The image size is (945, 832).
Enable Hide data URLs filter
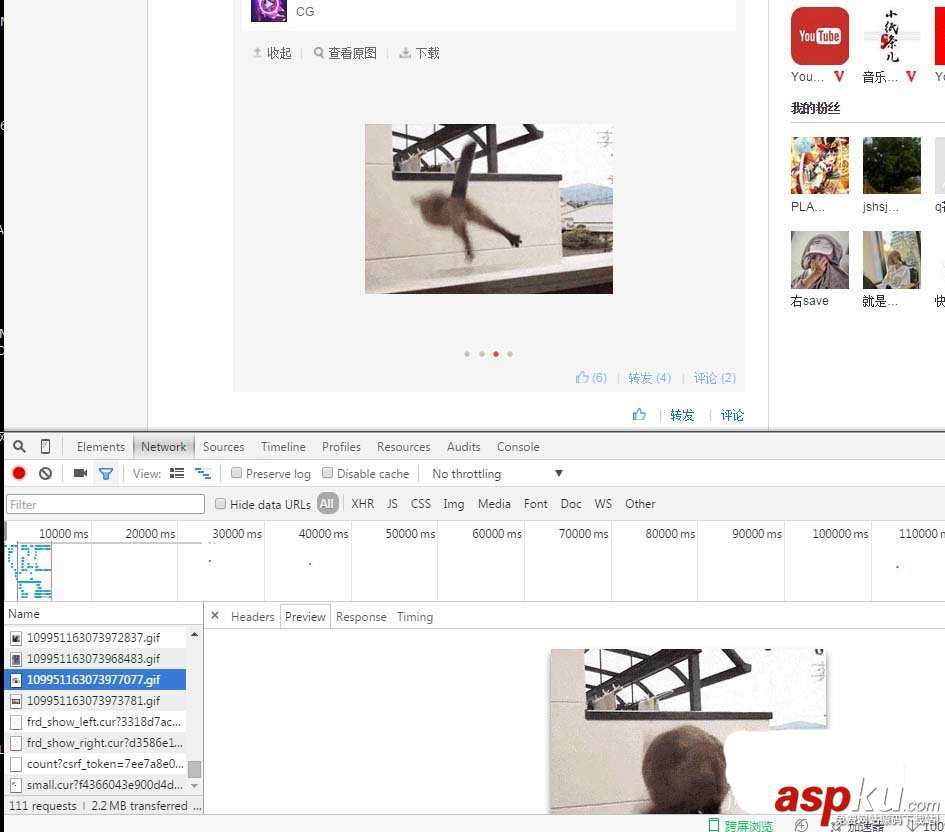(x=220, y=504)
